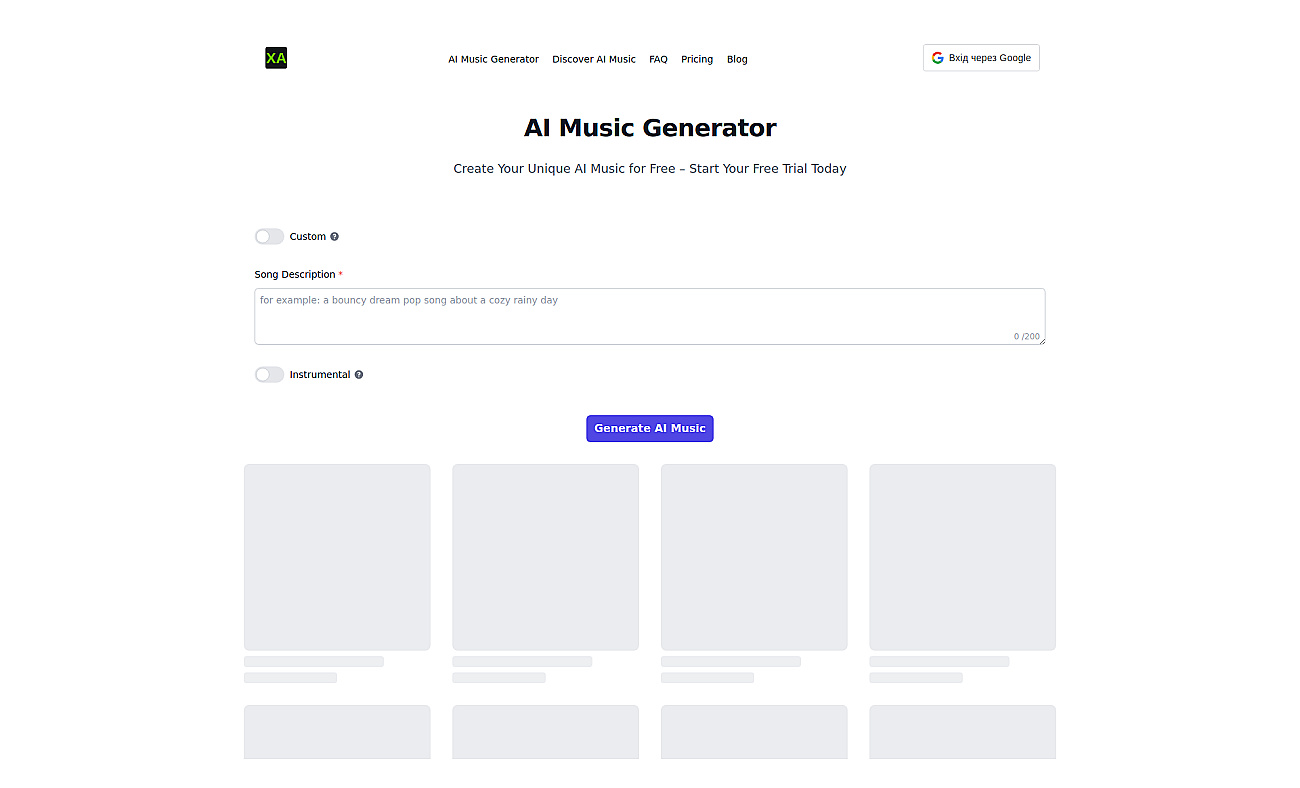Open the FAQ nav link
Viewport: 1300px width, 788px height.
658,59
